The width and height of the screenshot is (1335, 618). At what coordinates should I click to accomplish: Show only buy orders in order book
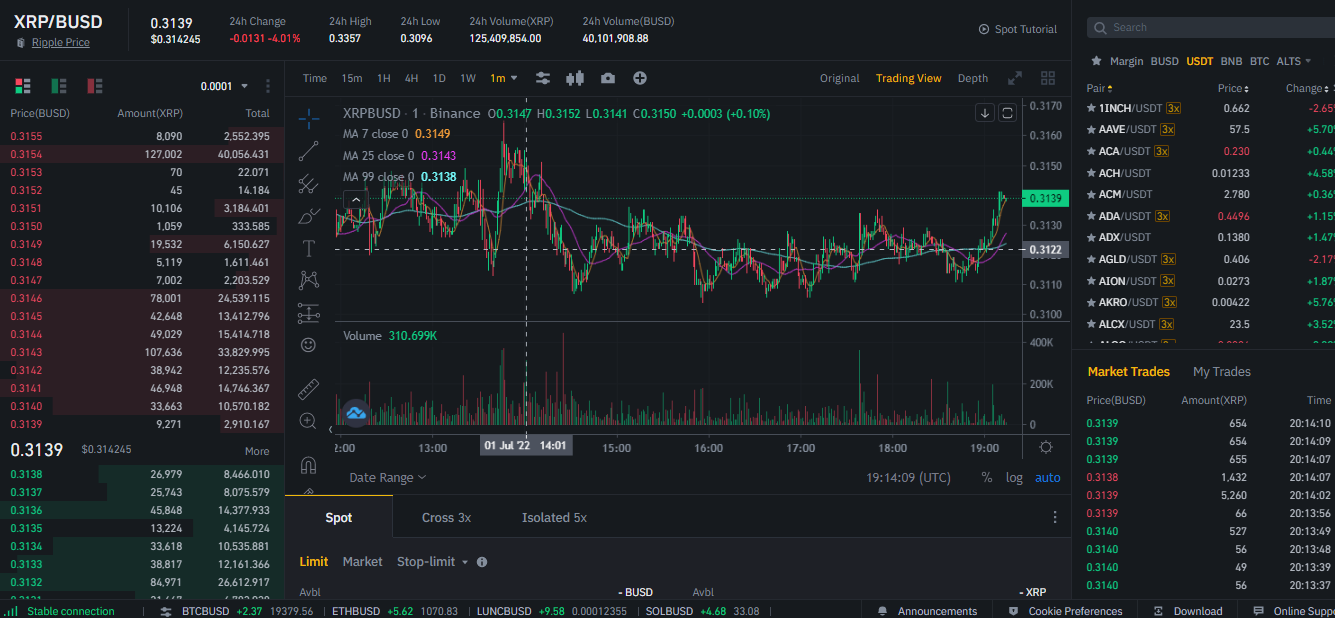(x=59, y=86)
